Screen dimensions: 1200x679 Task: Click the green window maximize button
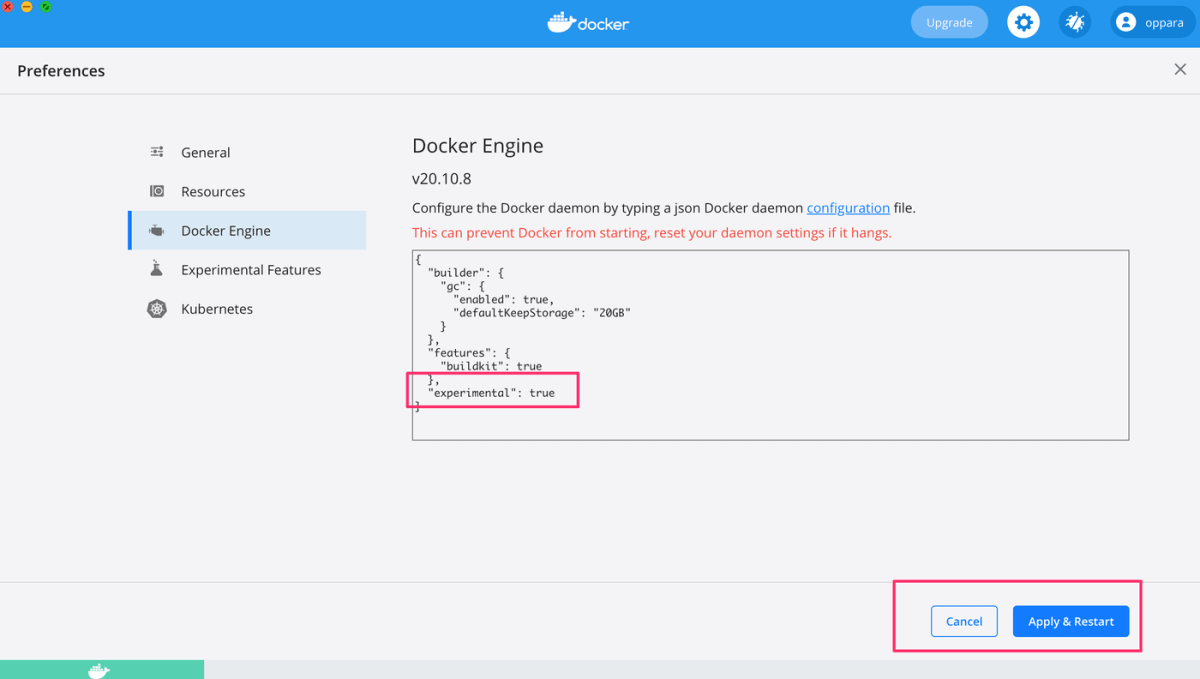click(46, 6)
